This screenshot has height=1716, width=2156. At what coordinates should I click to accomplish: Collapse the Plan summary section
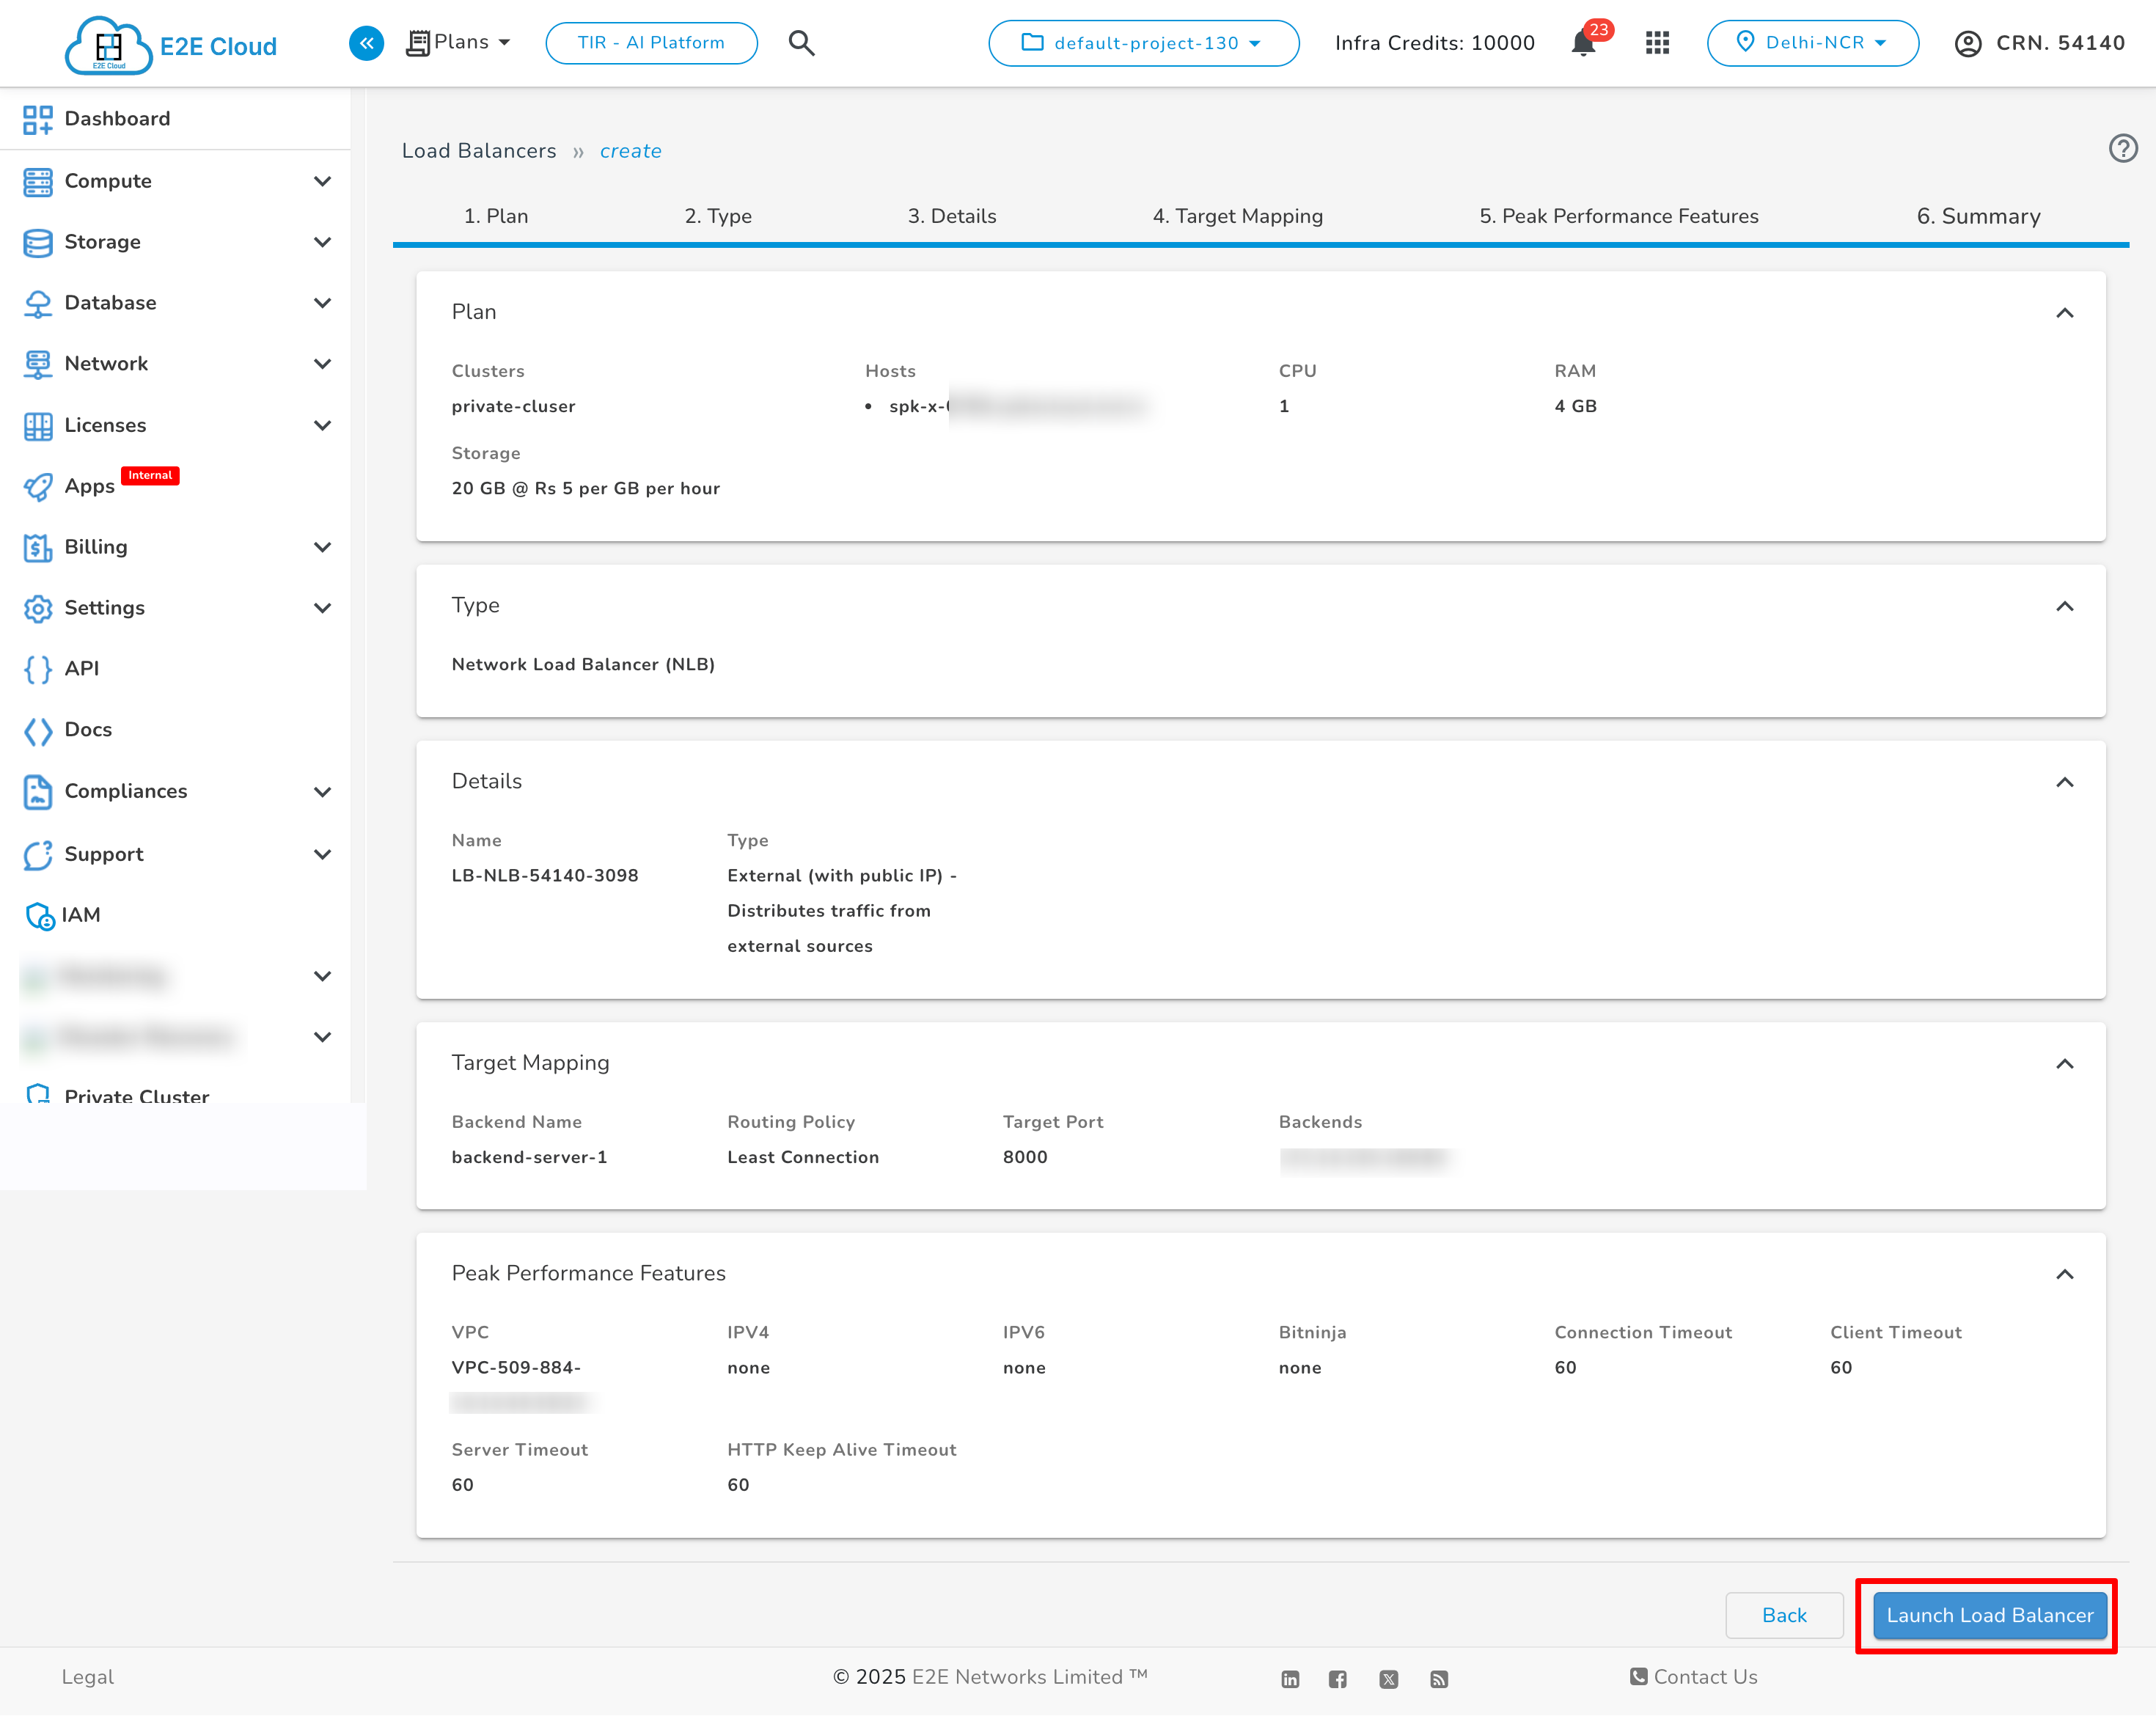coord(2066,313)
